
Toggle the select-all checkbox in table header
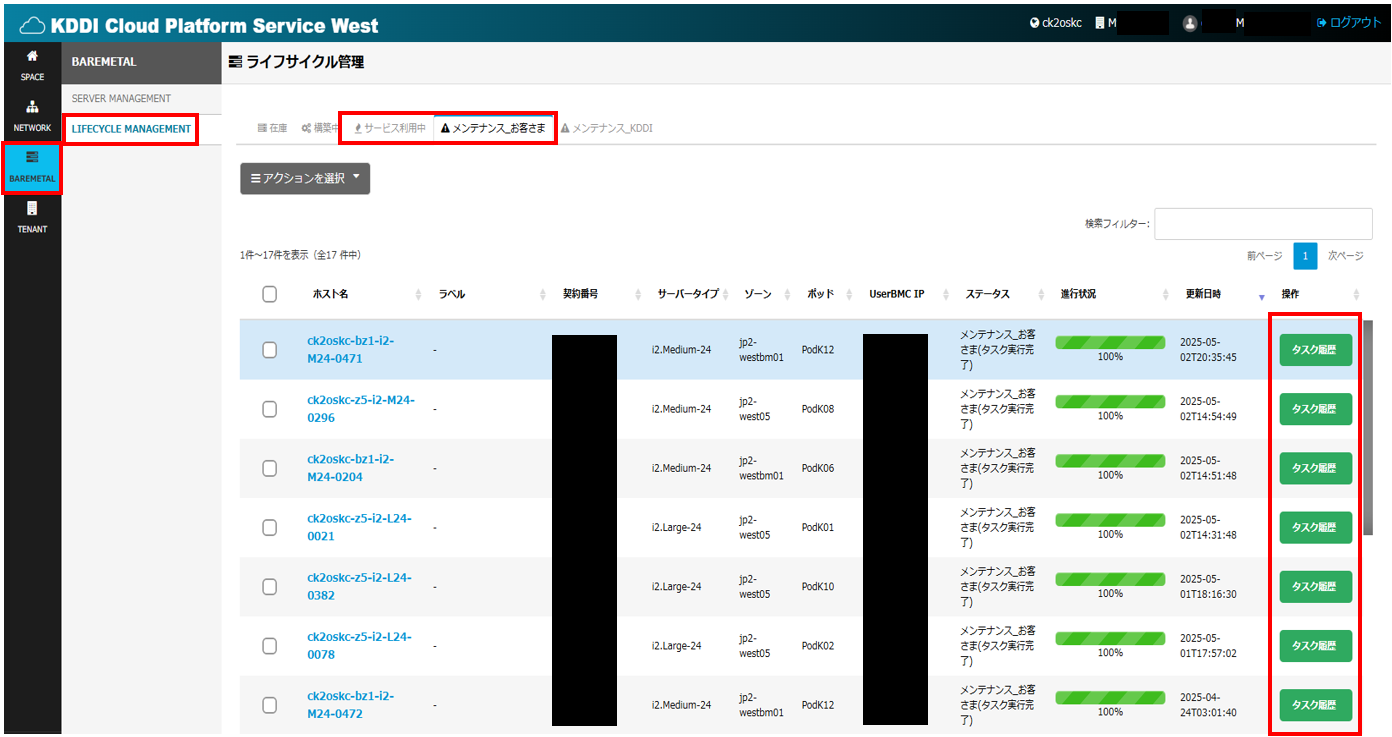pyautogui.click(x=269, y=294)
